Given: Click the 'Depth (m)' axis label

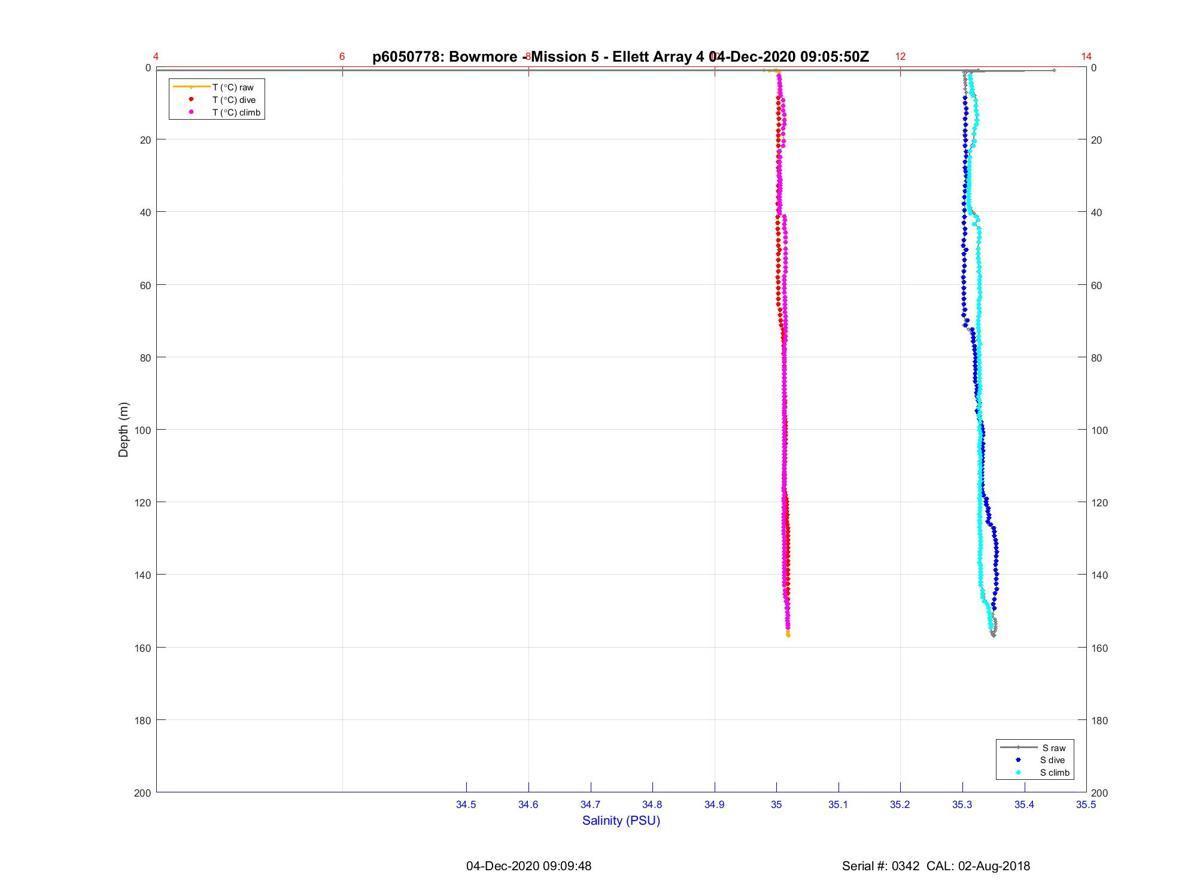Looking at the screenshot, I should click(x=124, y=430).
